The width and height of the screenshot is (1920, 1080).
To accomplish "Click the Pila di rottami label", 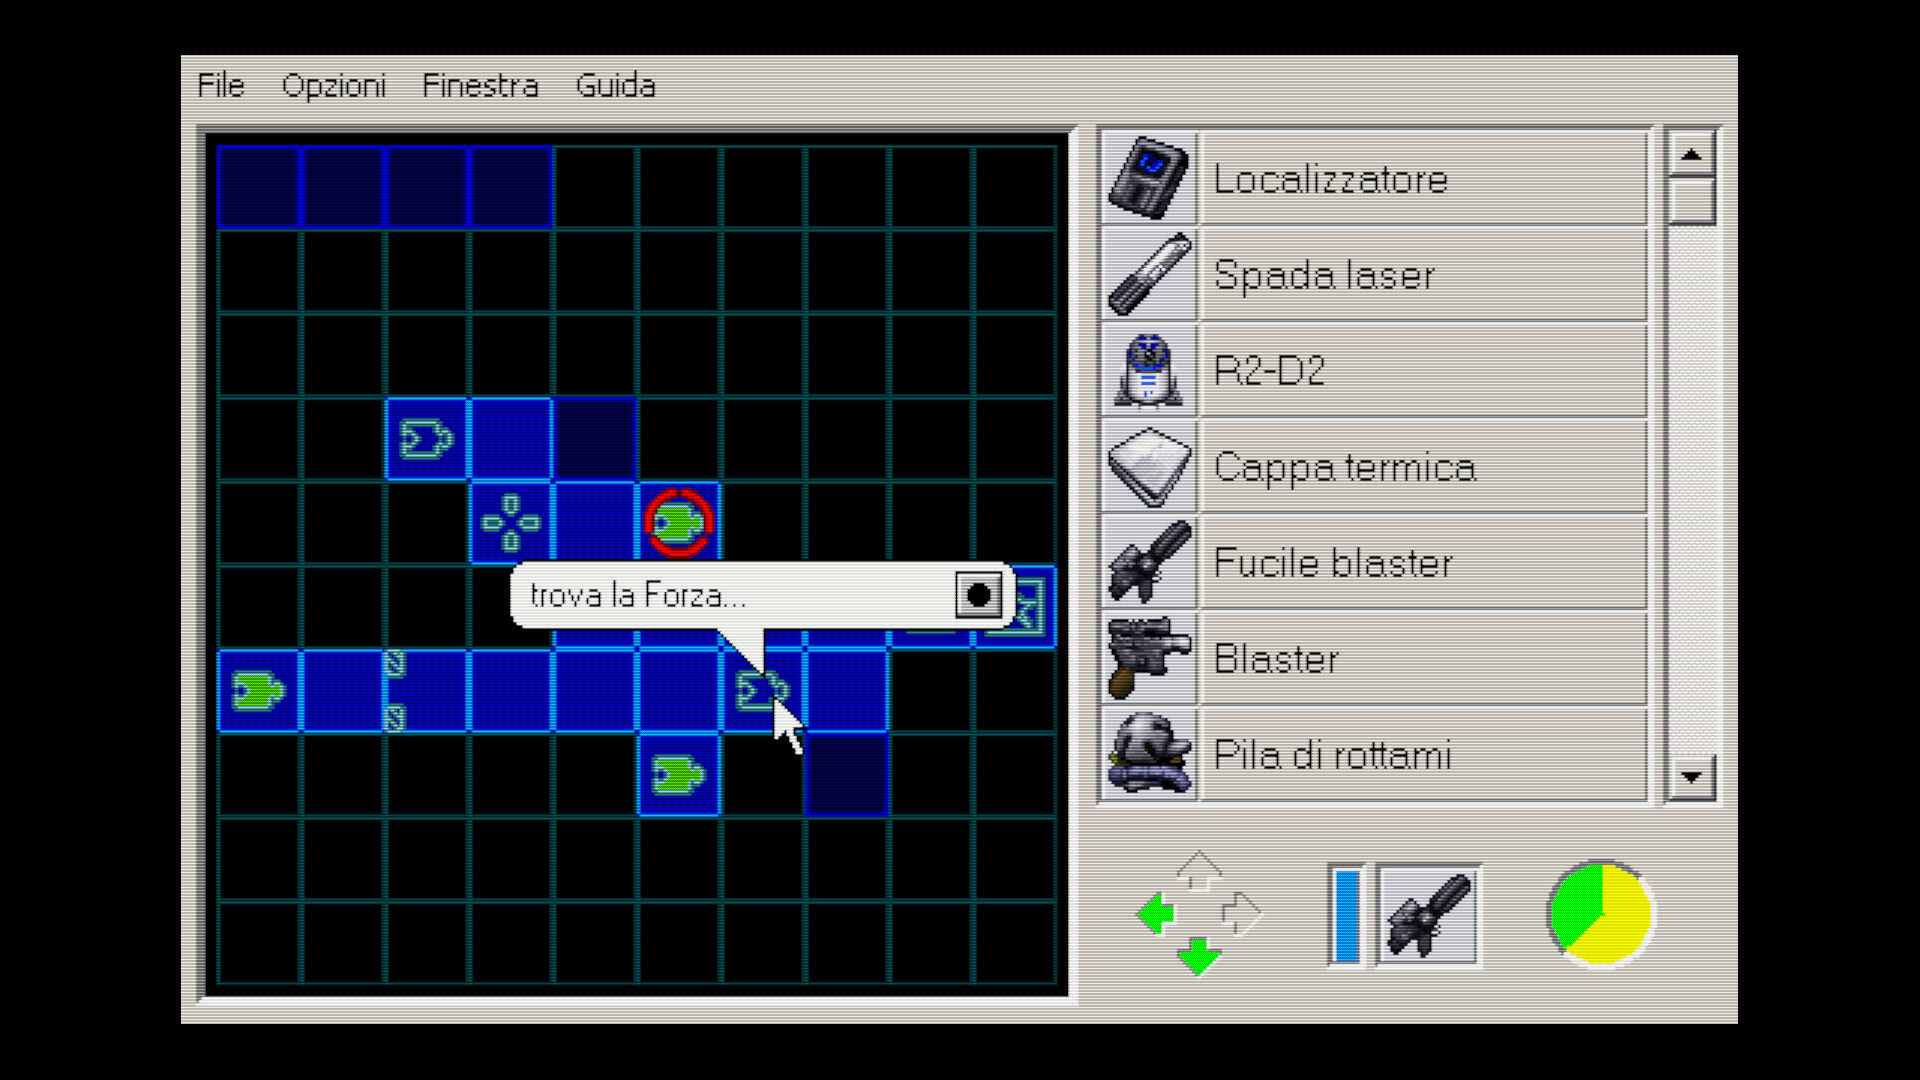I will click(x=1332, y=755).
